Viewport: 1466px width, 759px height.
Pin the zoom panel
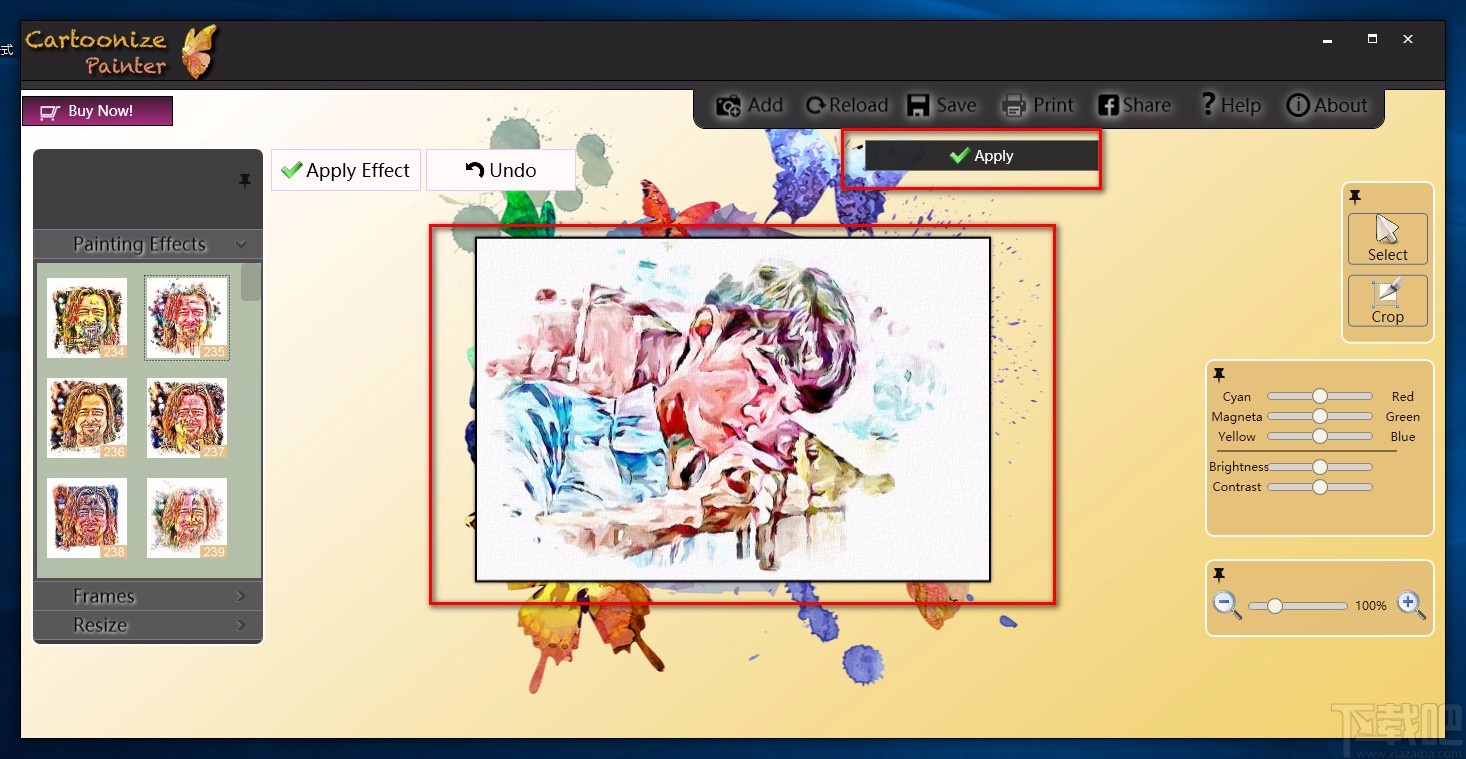tap(1219, 575)
